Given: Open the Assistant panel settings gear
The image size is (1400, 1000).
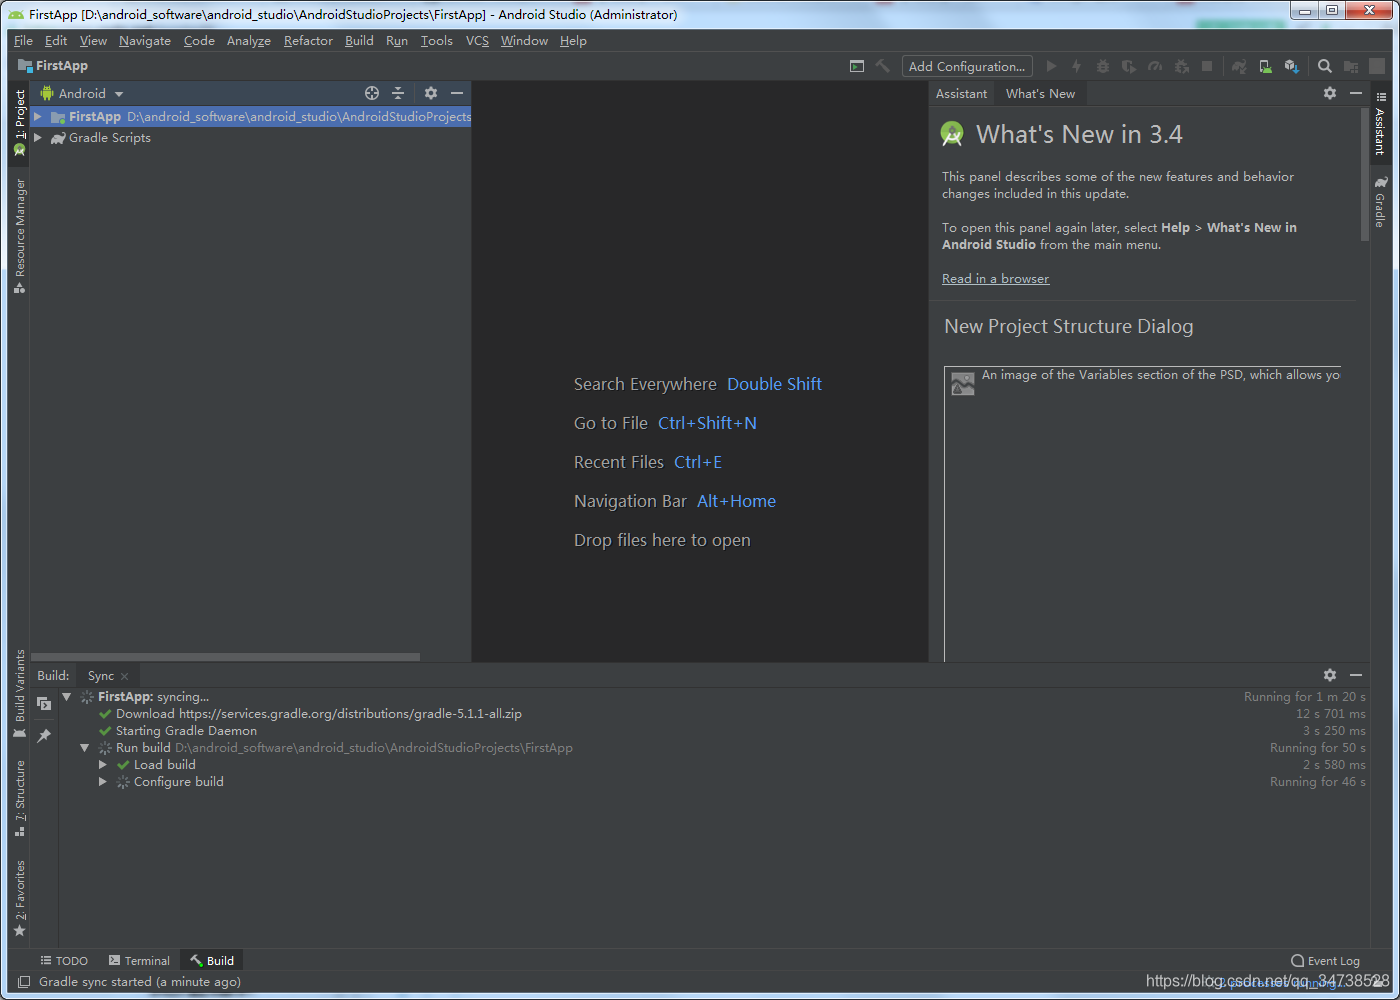Looking at the screenshot, I should point(1330,93).
